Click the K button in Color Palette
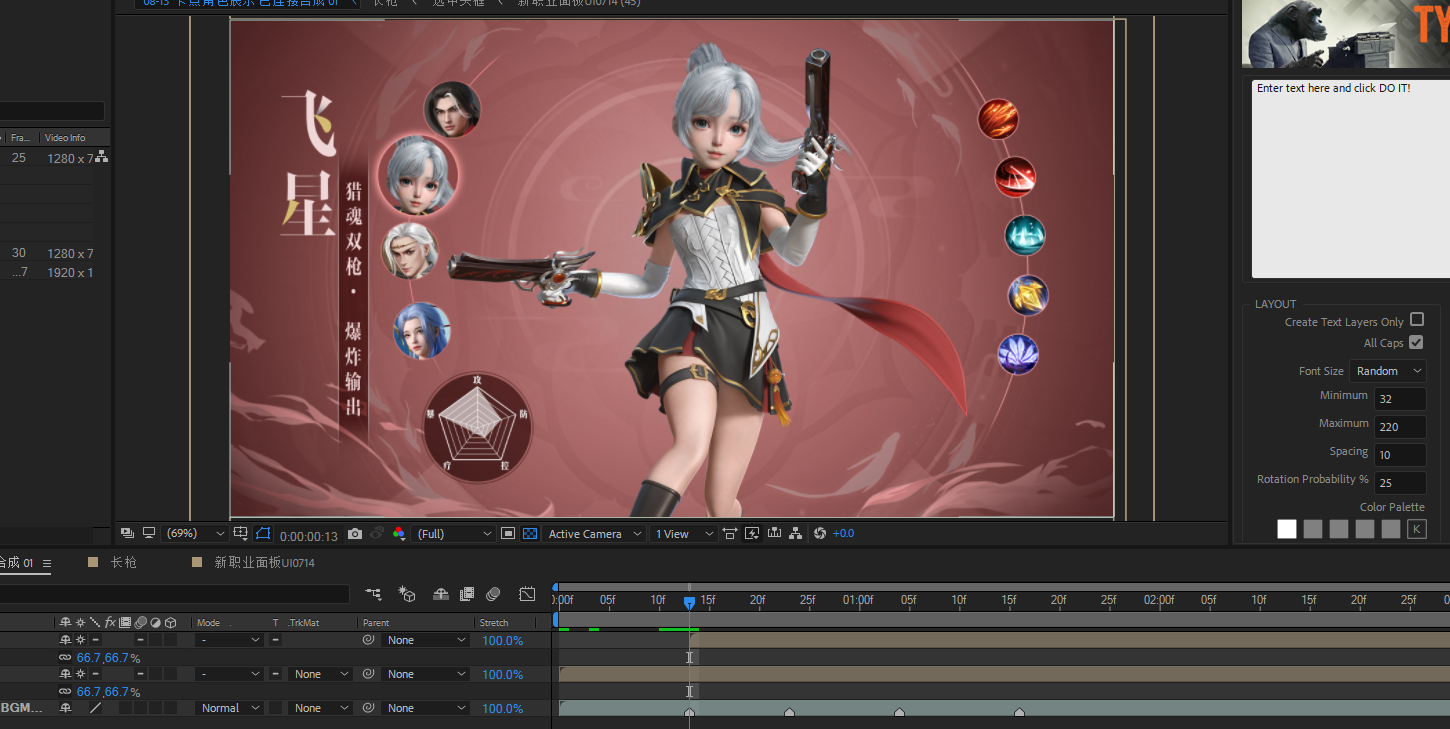 tap(1417, 529)
